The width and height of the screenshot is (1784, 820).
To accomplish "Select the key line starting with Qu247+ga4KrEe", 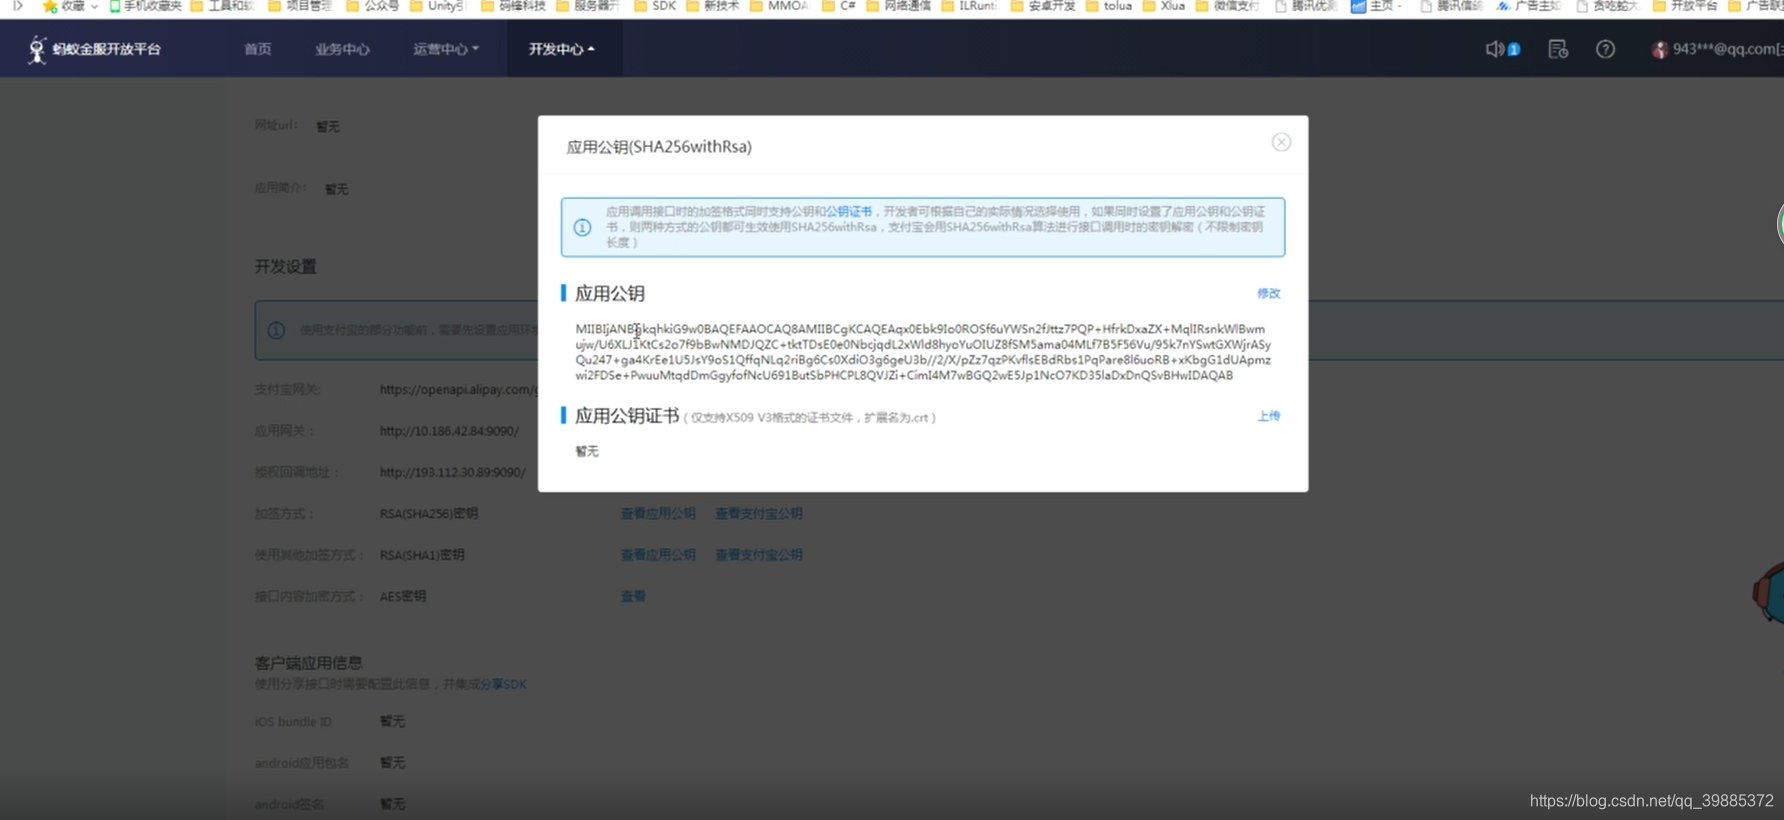I will pos(923,360).
